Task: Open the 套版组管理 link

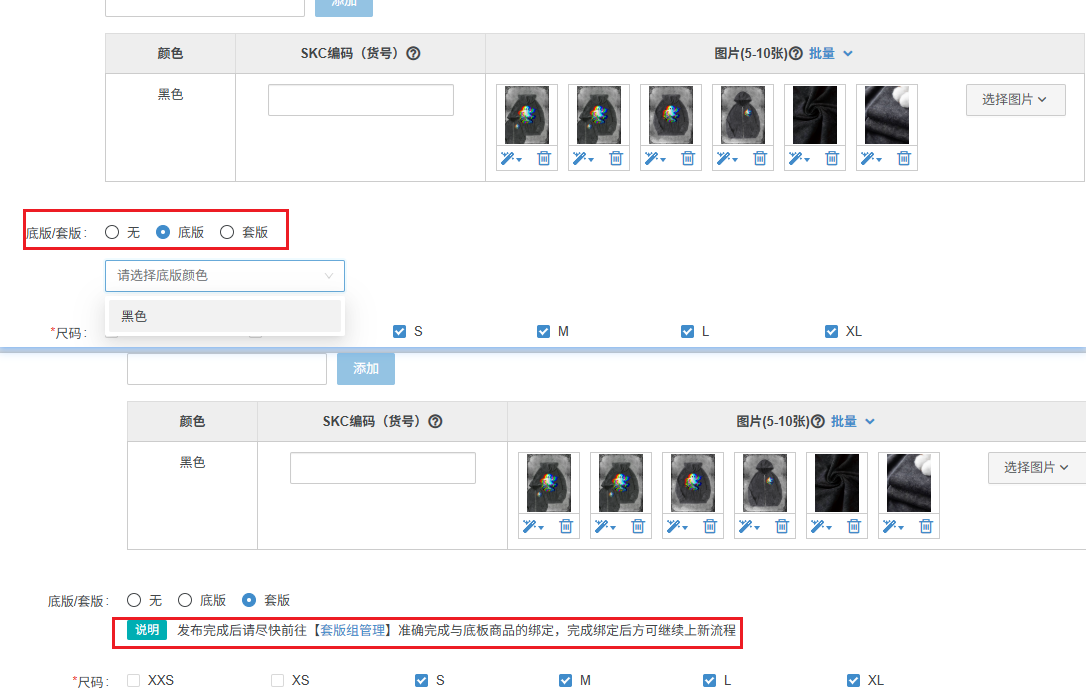Action: point(353,630)
